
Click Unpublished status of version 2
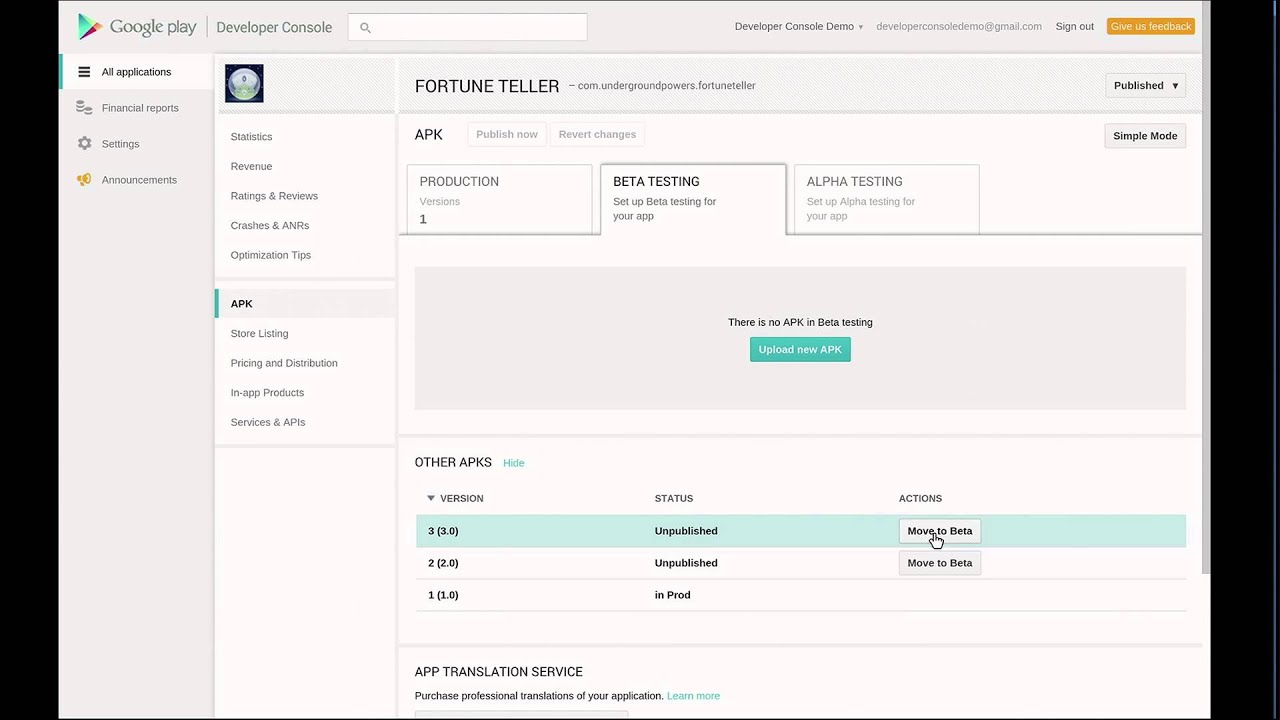click(x=686, y=563)
